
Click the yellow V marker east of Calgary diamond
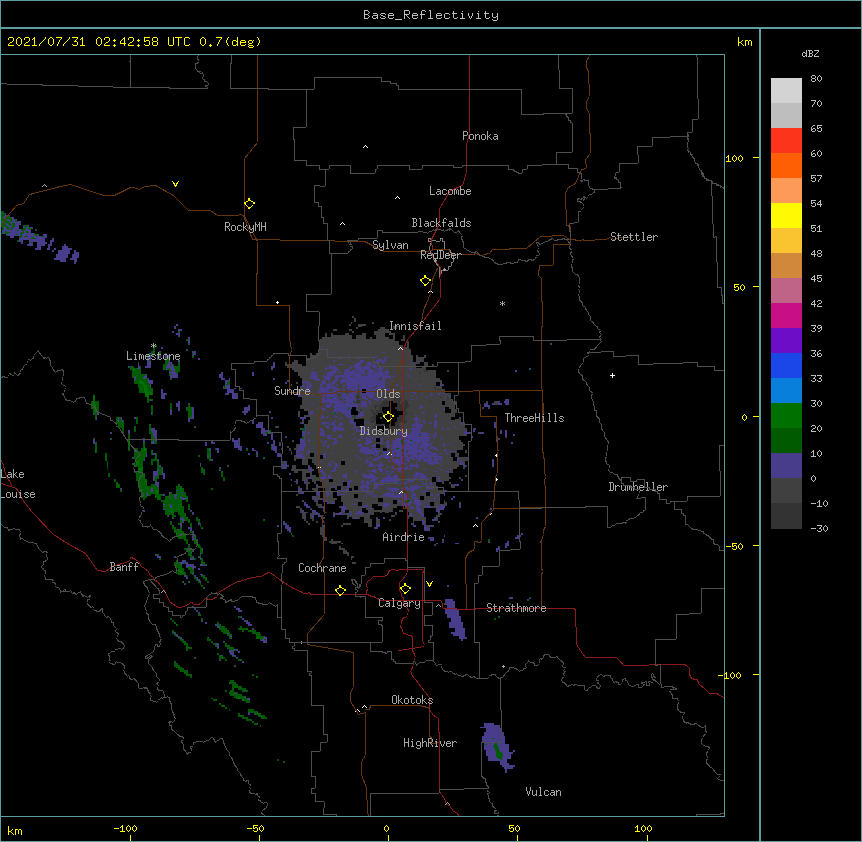tap(429, 584)
